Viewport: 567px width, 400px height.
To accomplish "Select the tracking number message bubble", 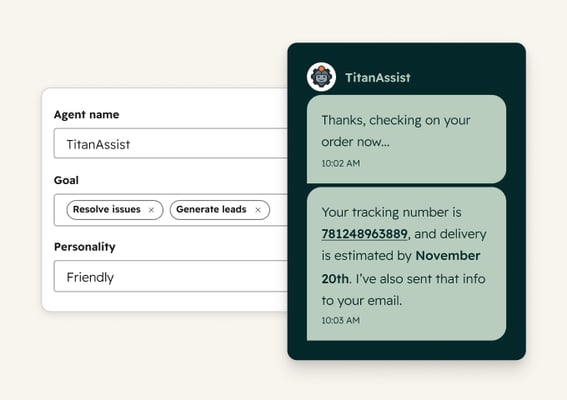I will [x=406, y=264].
